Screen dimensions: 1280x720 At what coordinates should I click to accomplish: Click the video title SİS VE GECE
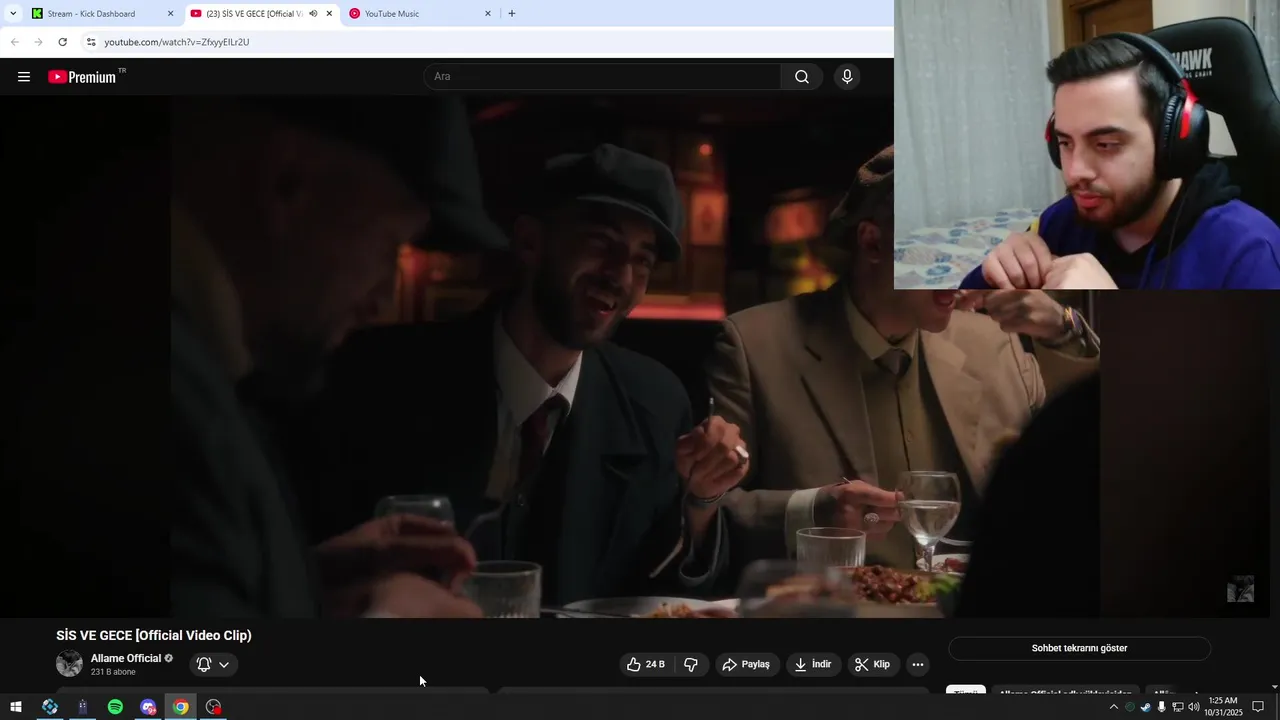154,635
